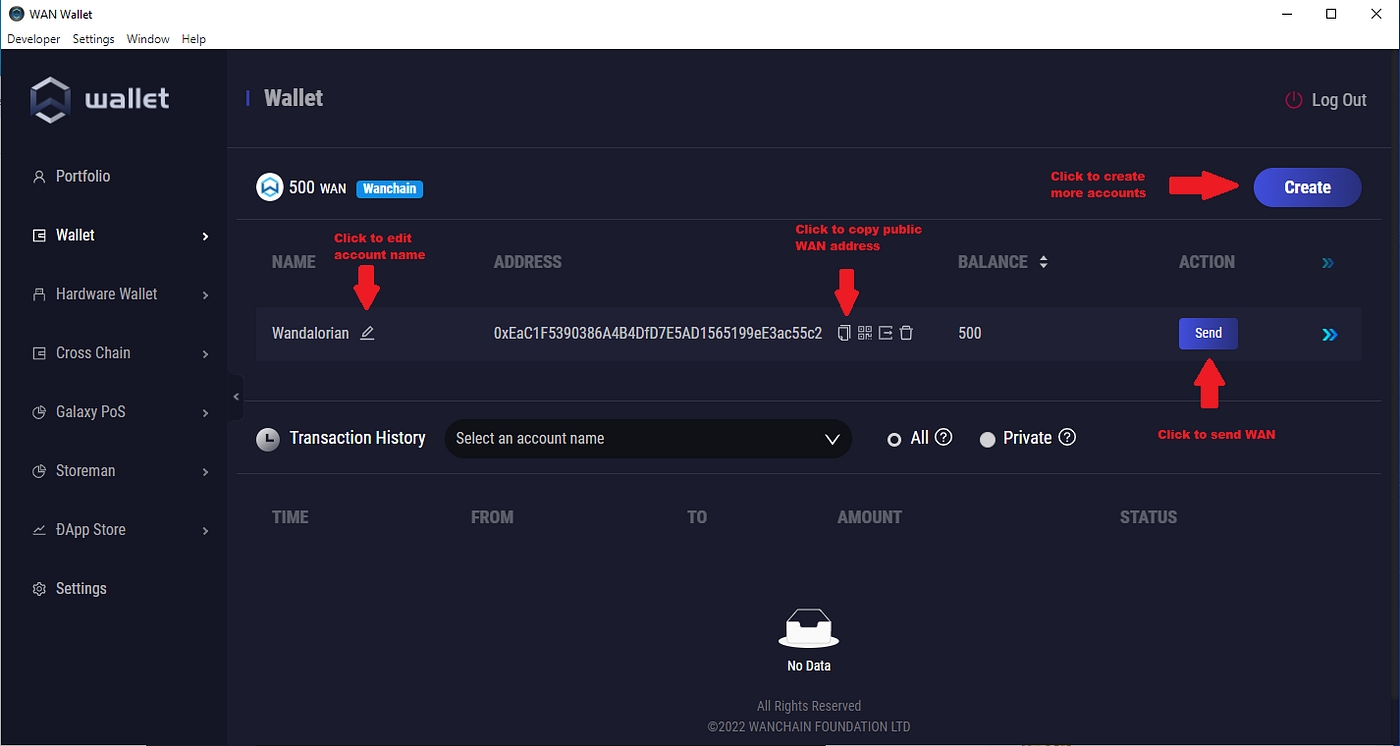Click the WAN Wallet title bar app icon
1400x746 pixels.
[17, 14]
